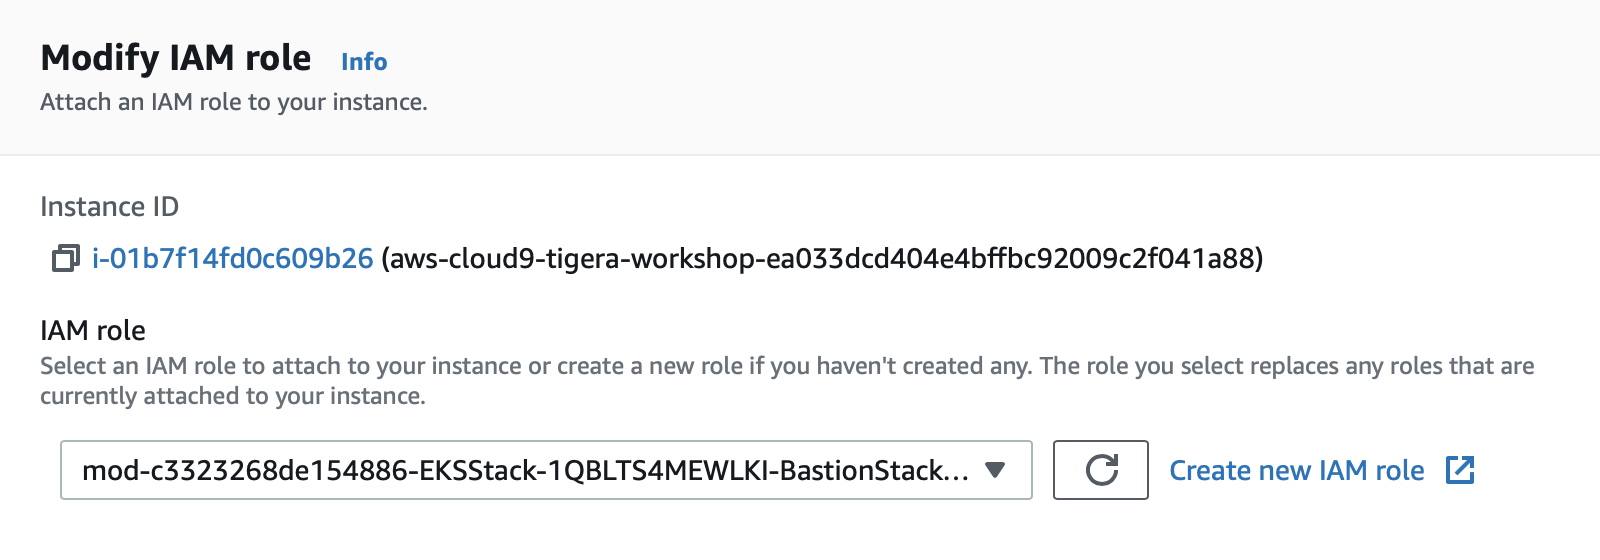Open the Info link next to Modify IAM role
The image size is (1600, 560).
click(364, 62)
